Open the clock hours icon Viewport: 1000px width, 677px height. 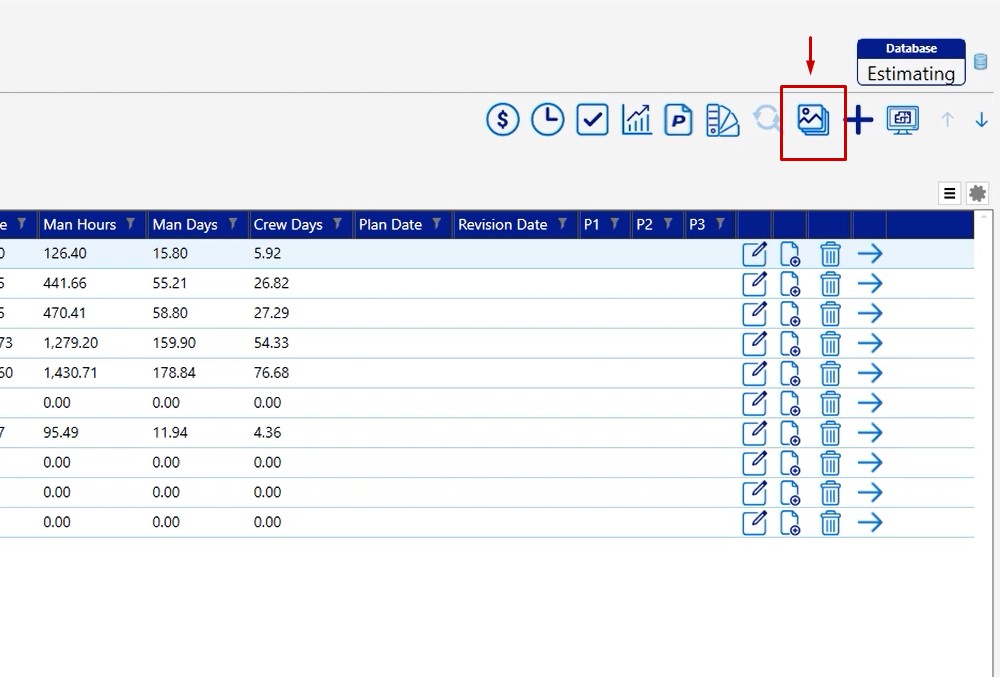pyautogui.click(x=547, y=120)
